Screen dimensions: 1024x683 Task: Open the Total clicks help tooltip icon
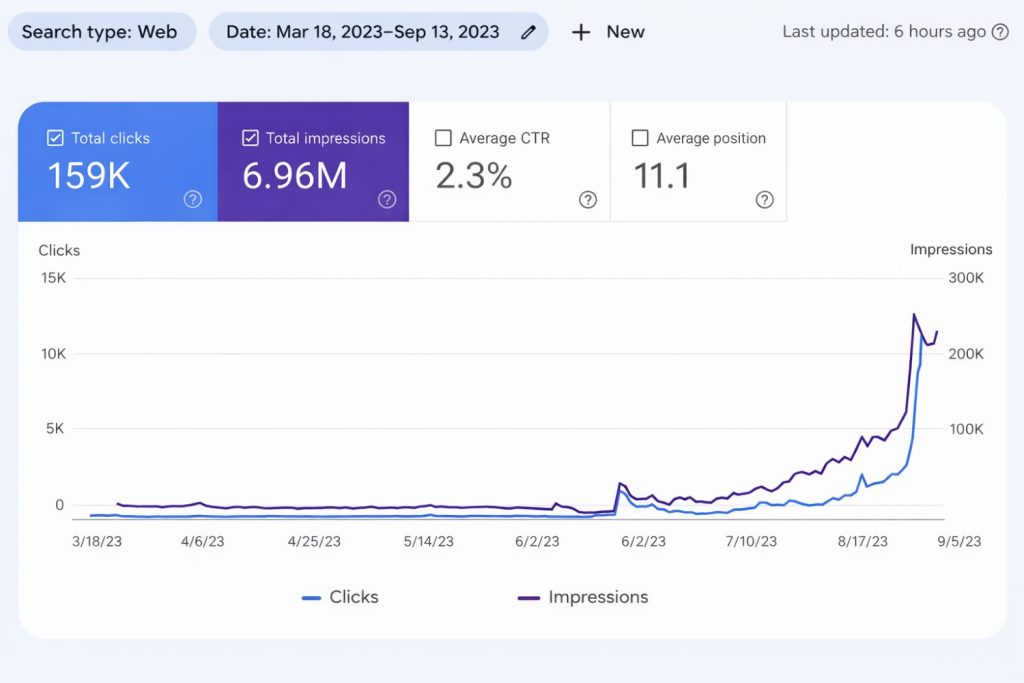(x=192, y=199)
